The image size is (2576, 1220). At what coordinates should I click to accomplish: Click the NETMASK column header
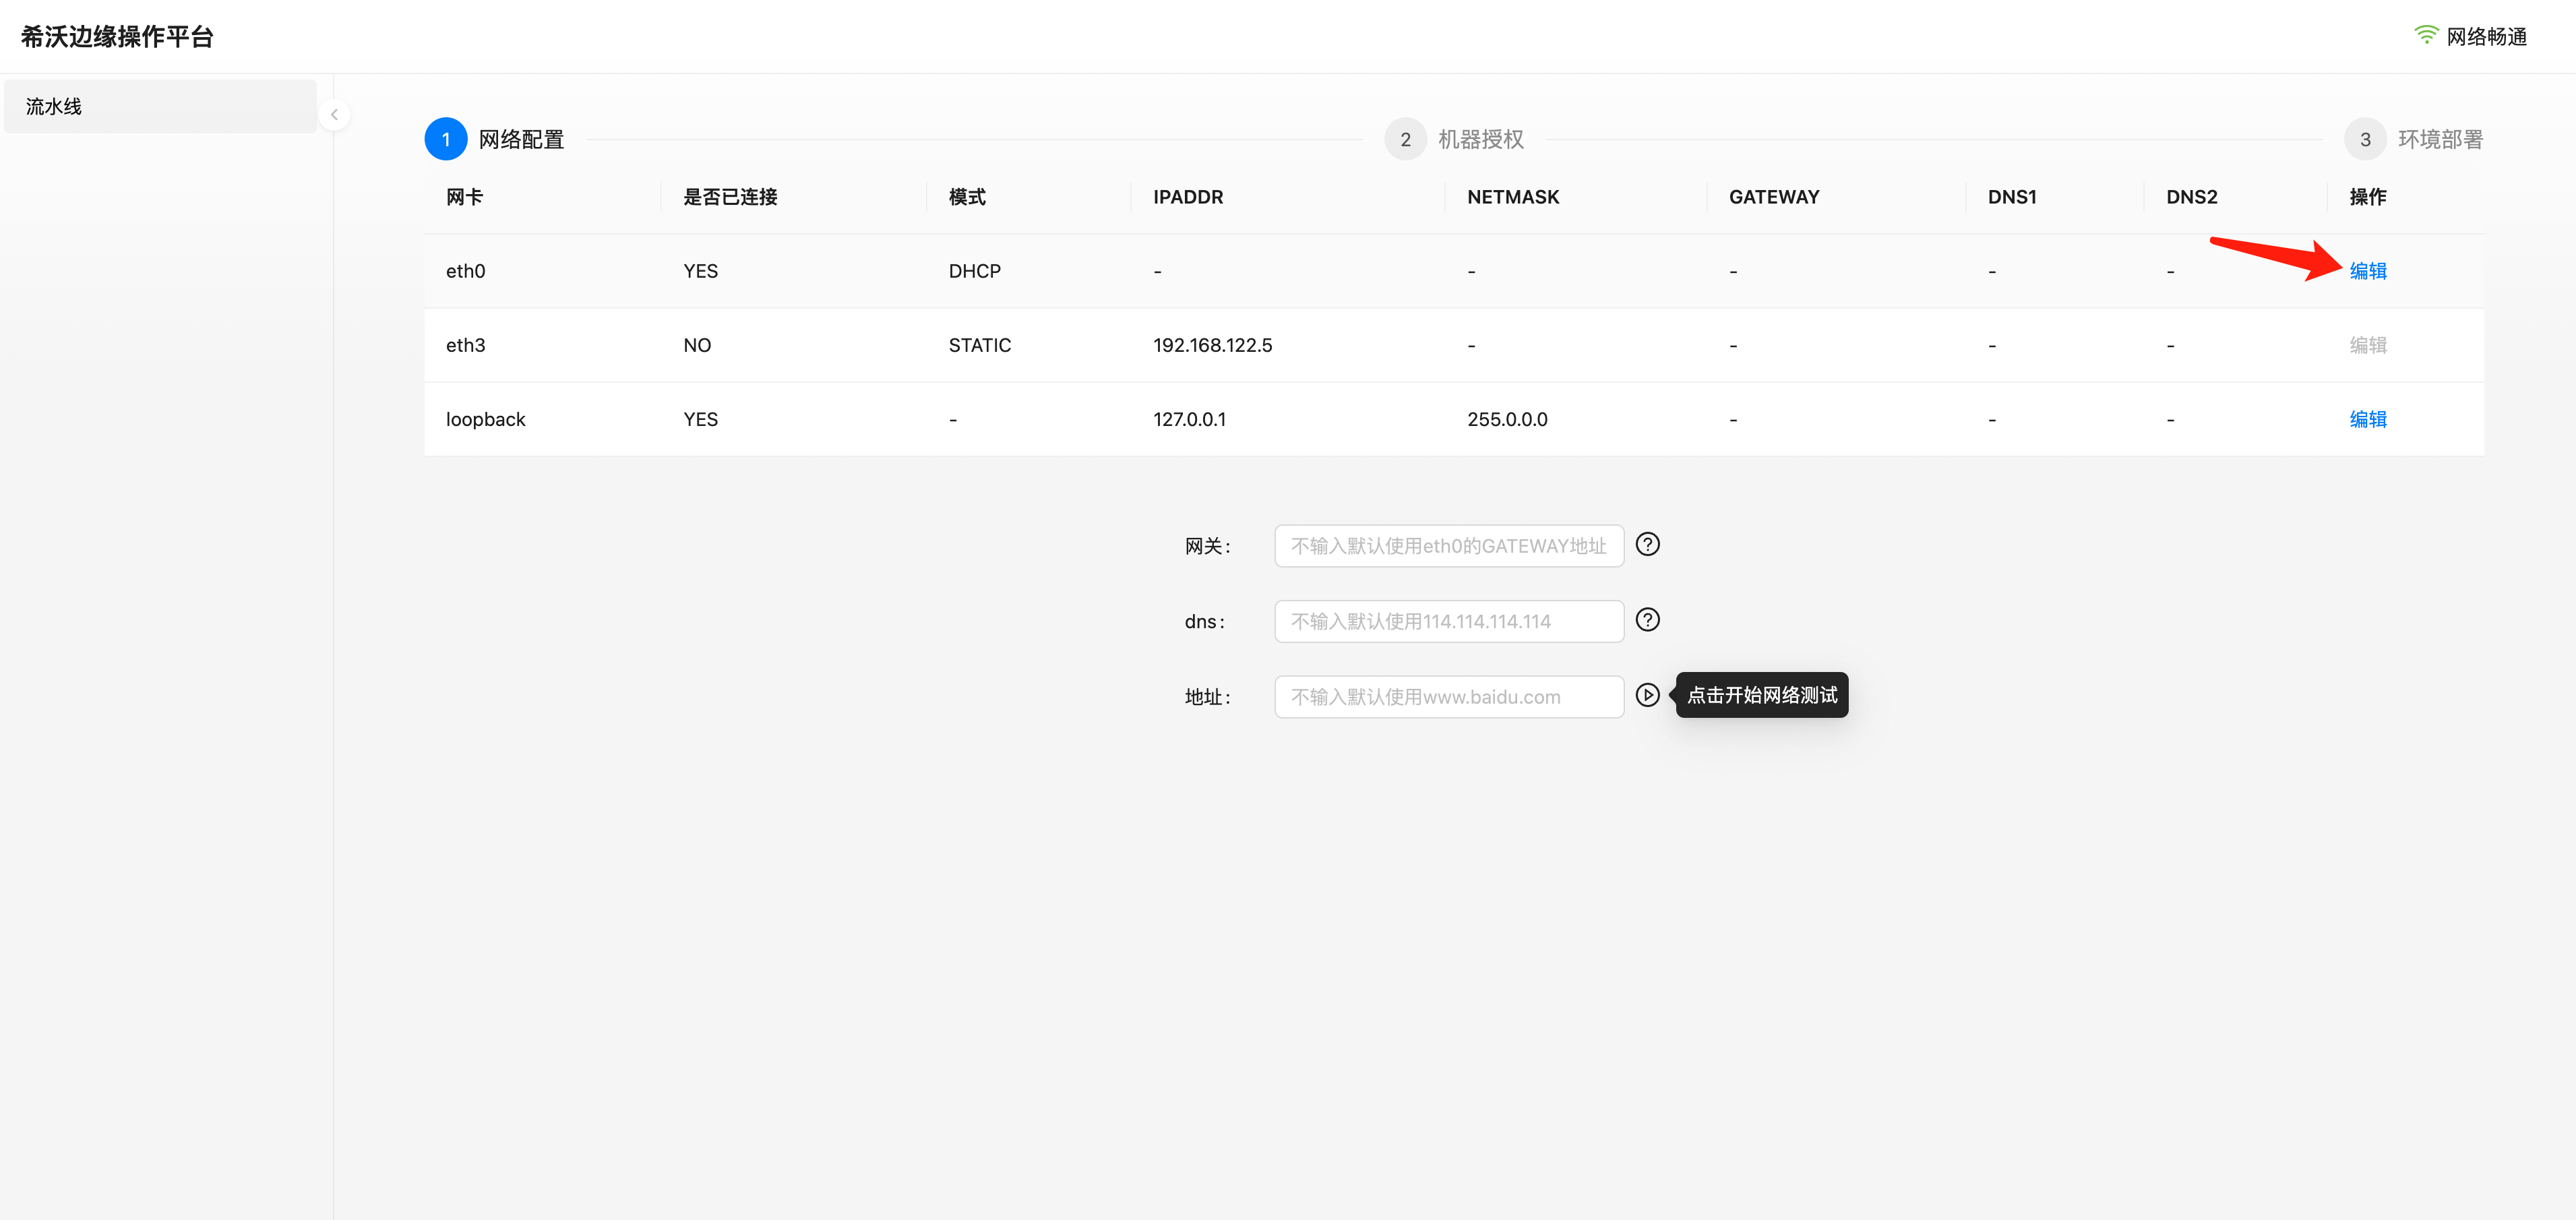(1513, 197)
